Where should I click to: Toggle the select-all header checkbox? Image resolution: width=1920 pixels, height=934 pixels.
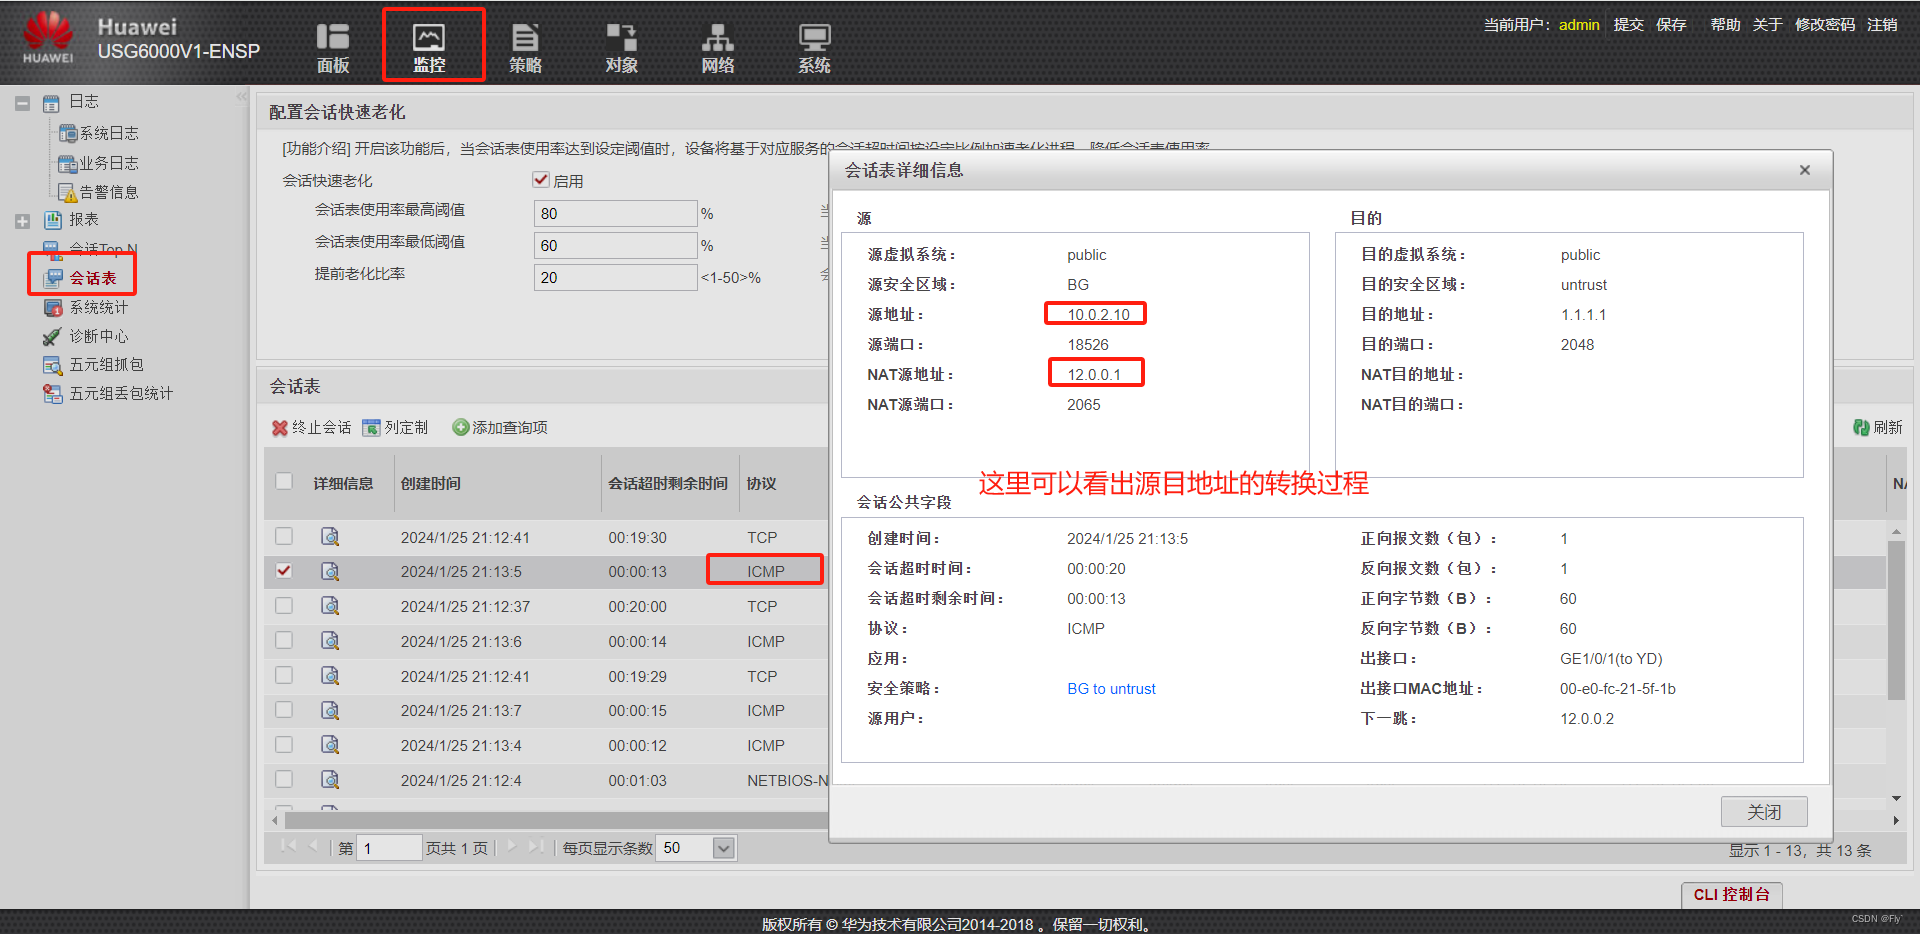coord(284,481)
